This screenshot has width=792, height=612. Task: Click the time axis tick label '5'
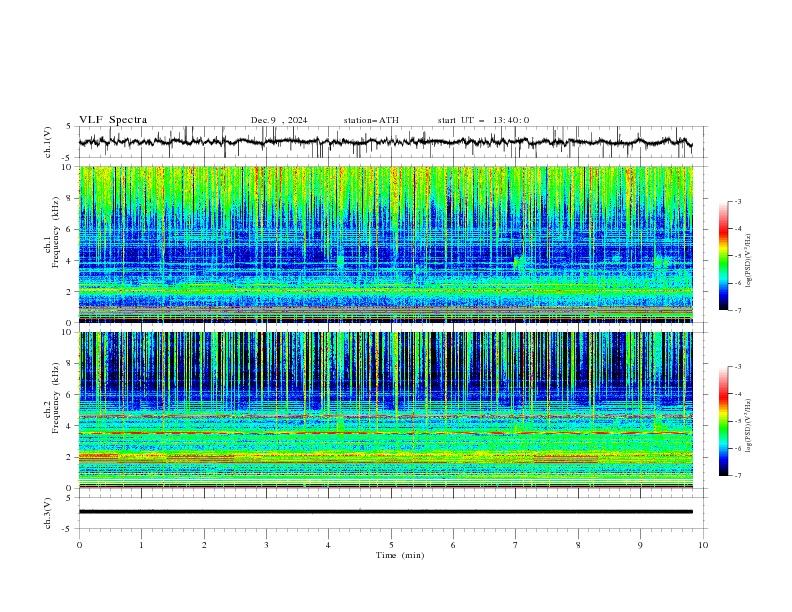pos(391,545)
